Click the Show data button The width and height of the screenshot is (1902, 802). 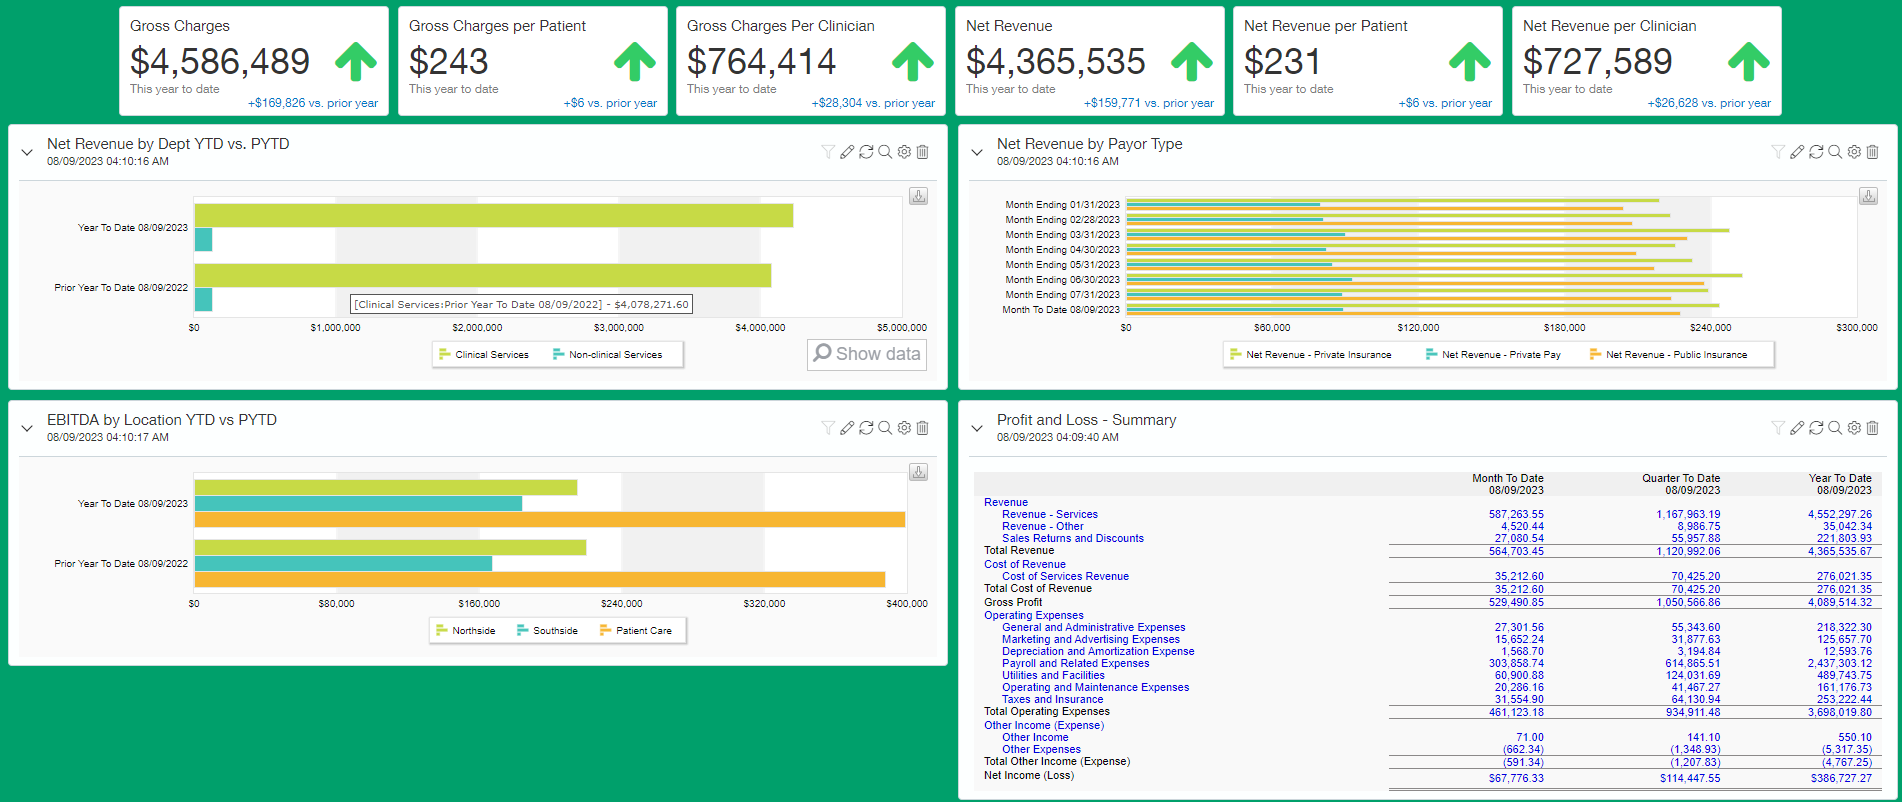coord(867,354)
